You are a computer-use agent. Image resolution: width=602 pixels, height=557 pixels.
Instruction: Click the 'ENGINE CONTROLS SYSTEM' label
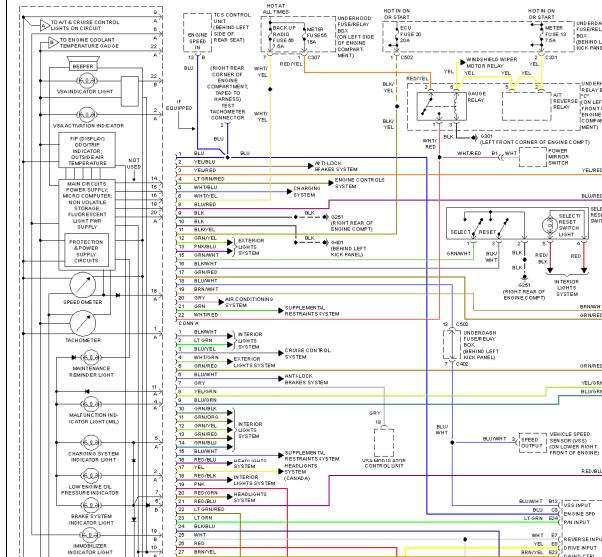359,183
